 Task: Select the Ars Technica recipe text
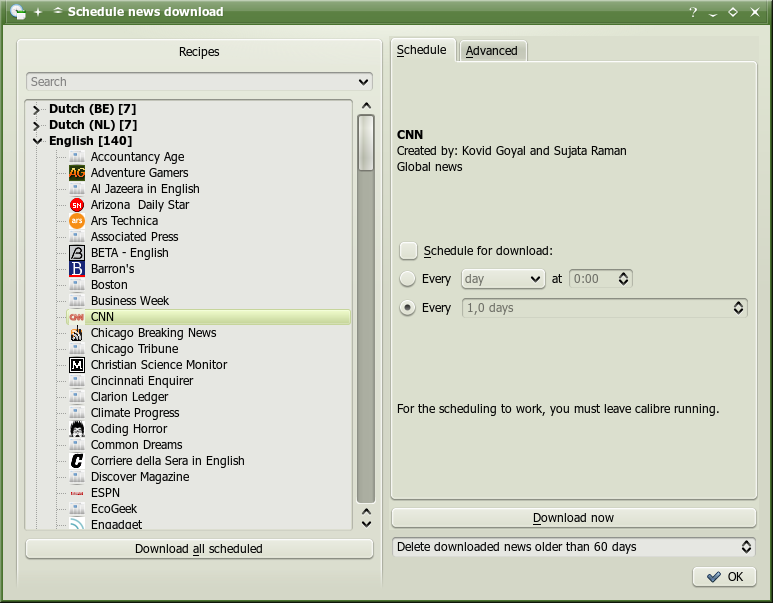(x=124, y=221)
